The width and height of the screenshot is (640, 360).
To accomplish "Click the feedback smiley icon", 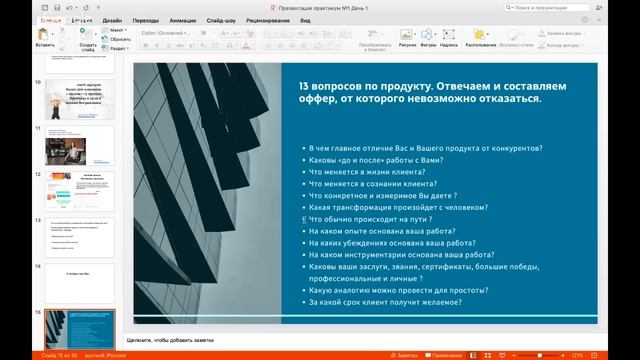I will click(585, 20).
